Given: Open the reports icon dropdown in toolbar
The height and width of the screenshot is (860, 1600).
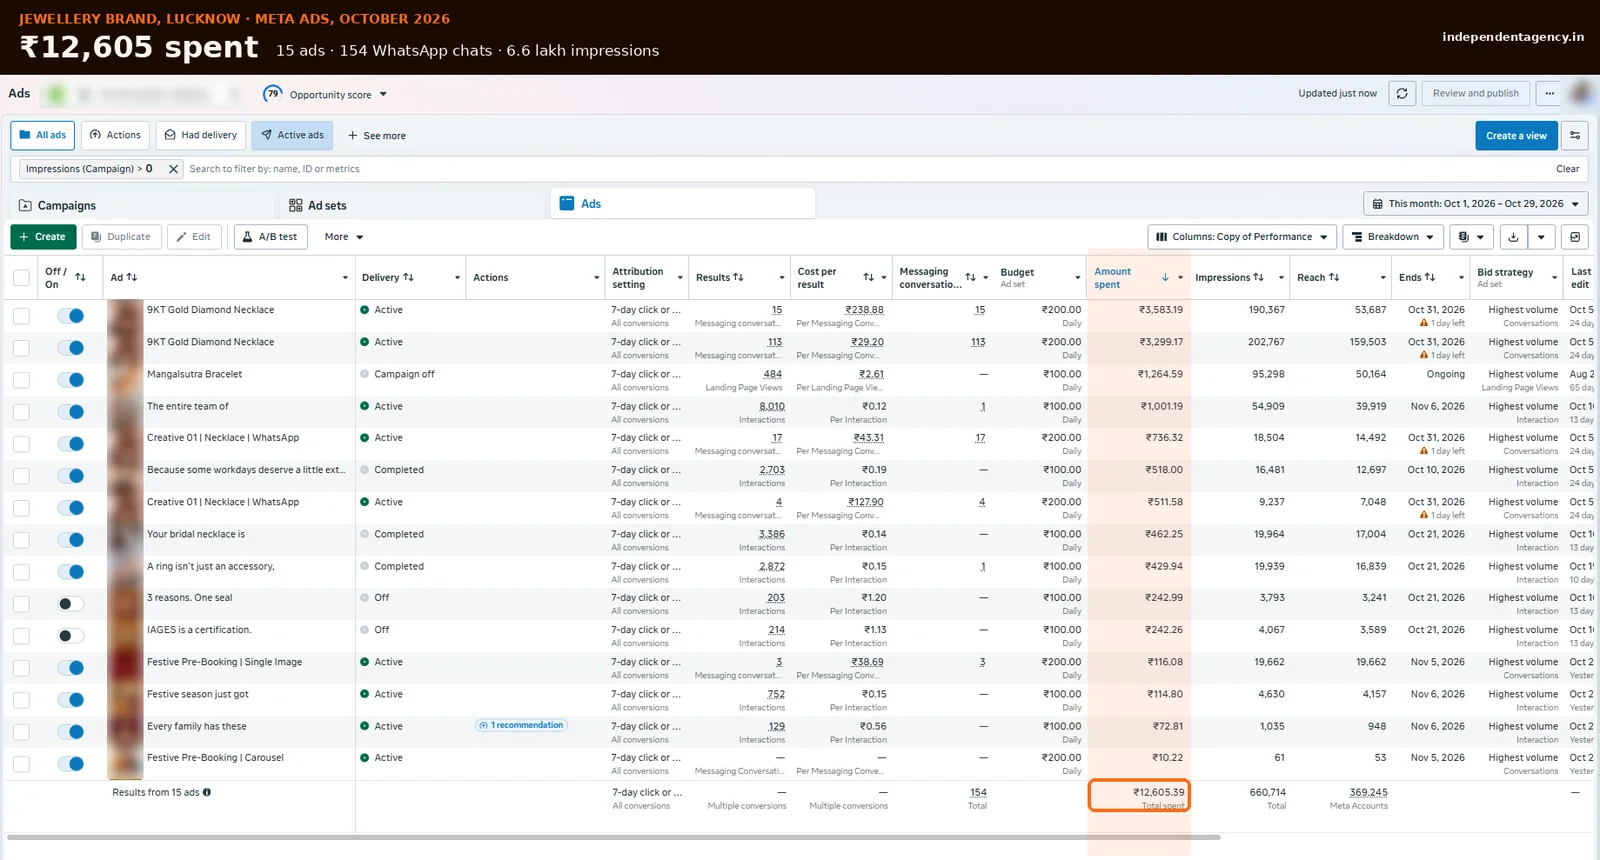Looking at the screenshot, I should pyautogui.click(x=1471, y=237).
